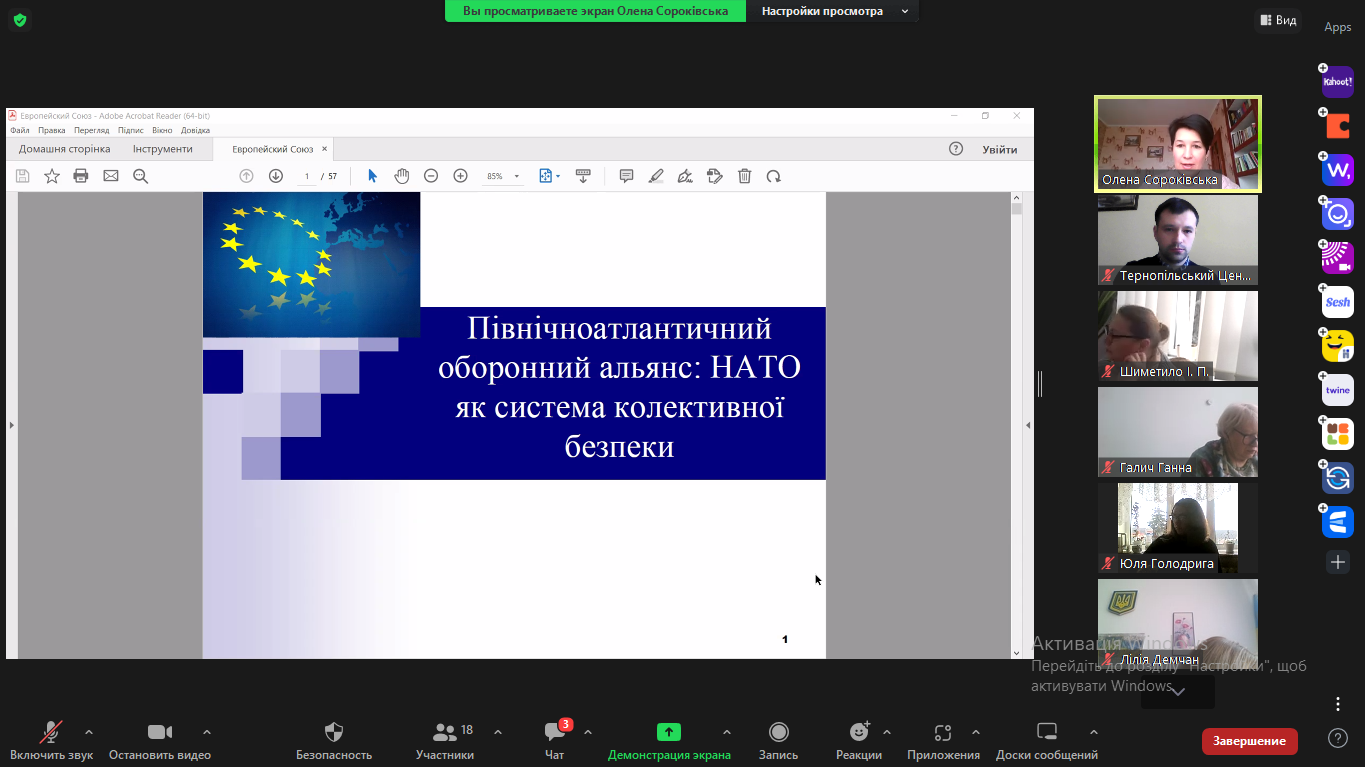Start Демонстрация экрана screen share
Image resolution: width=1365 pixels, height=767 pixels.
pos(669,741)
